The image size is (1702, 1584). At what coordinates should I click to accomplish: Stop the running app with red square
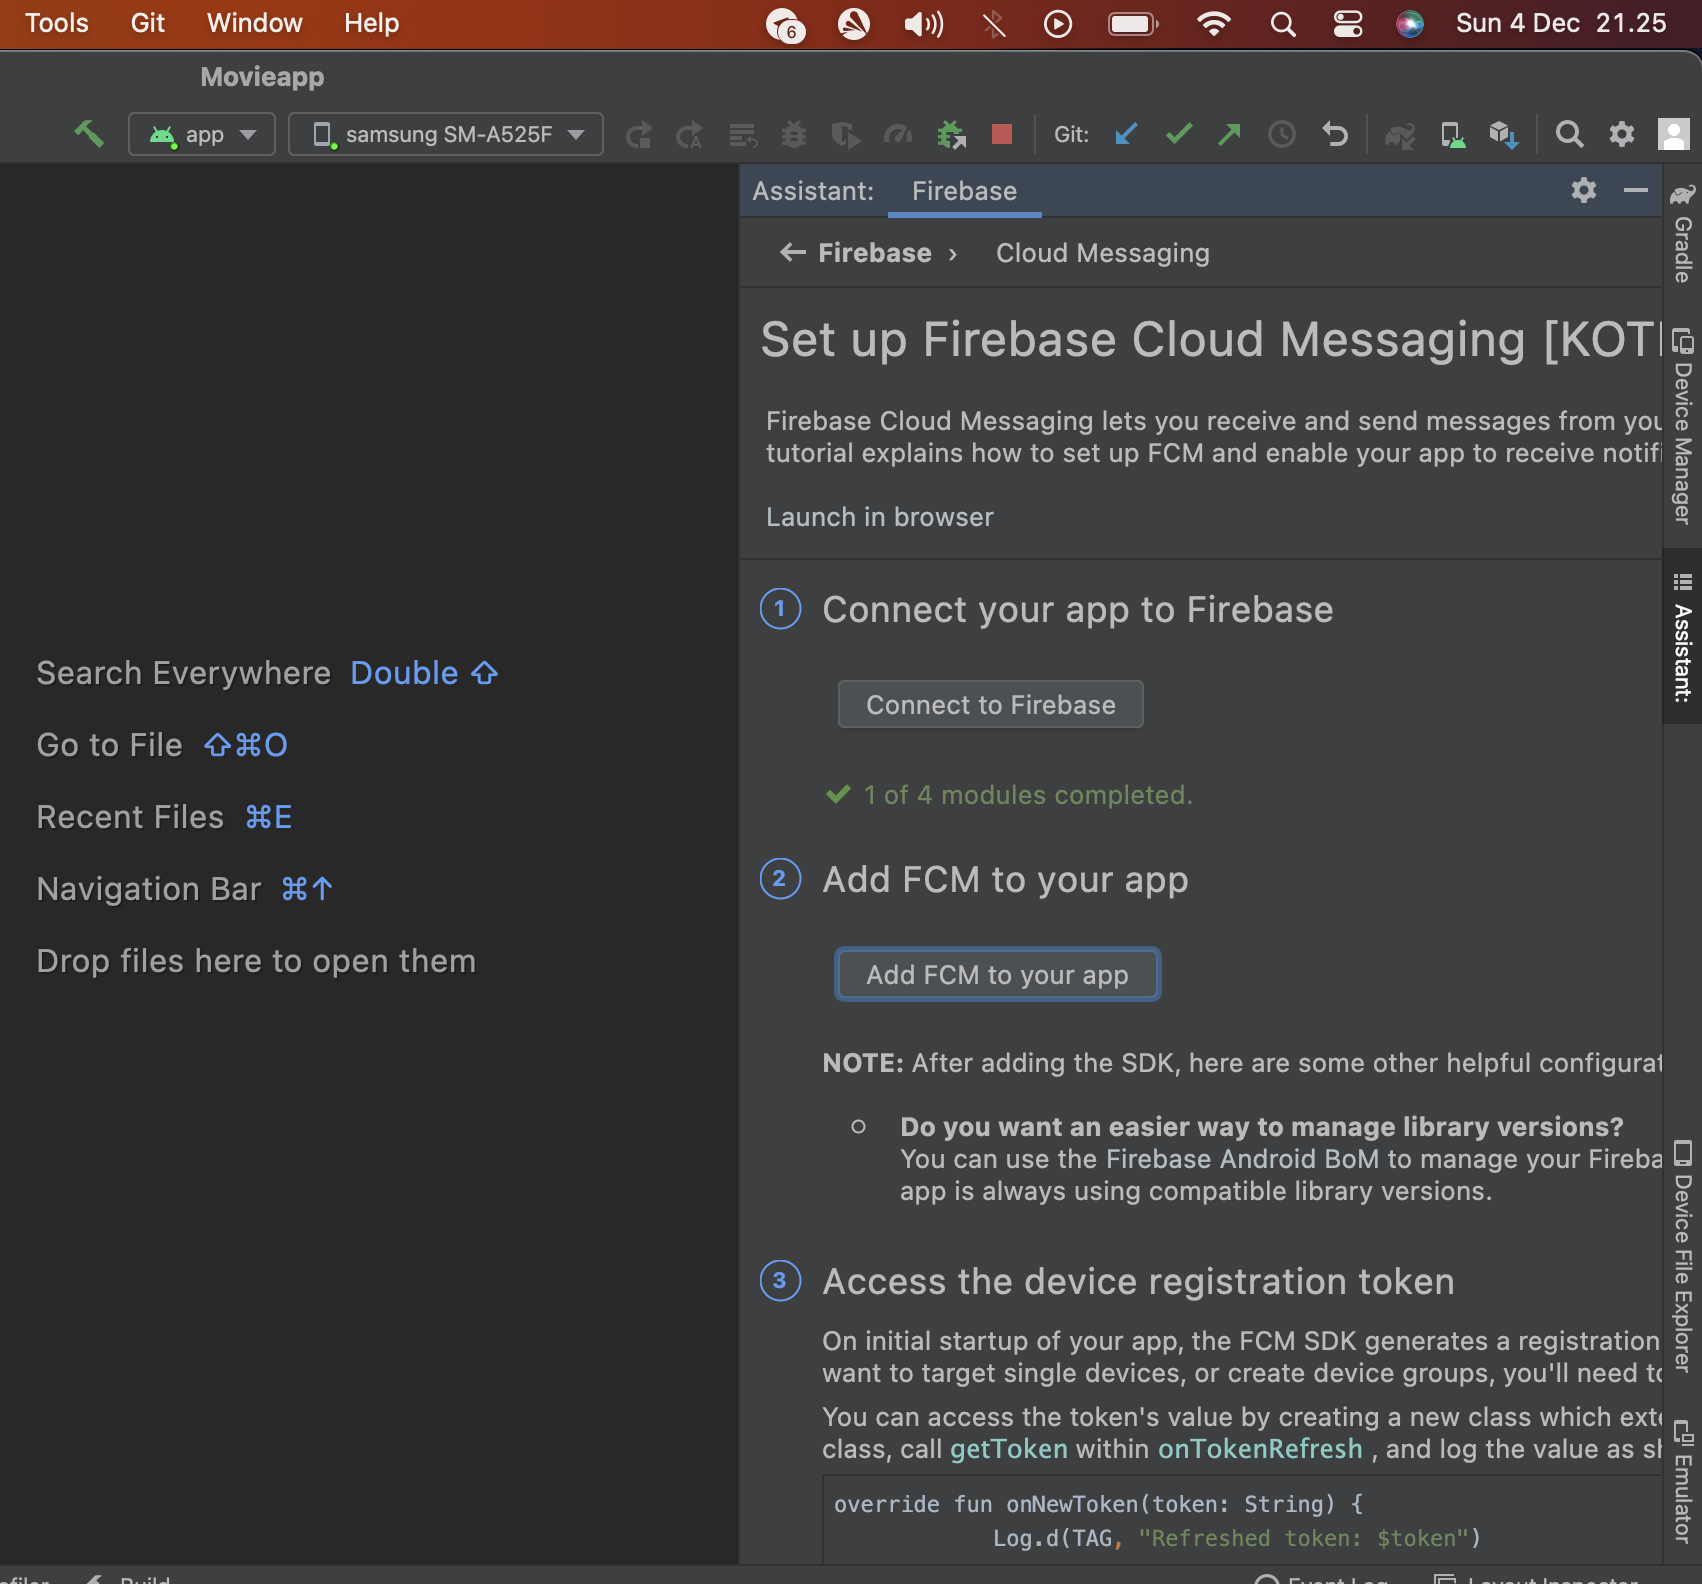(x=1002, y=135)
